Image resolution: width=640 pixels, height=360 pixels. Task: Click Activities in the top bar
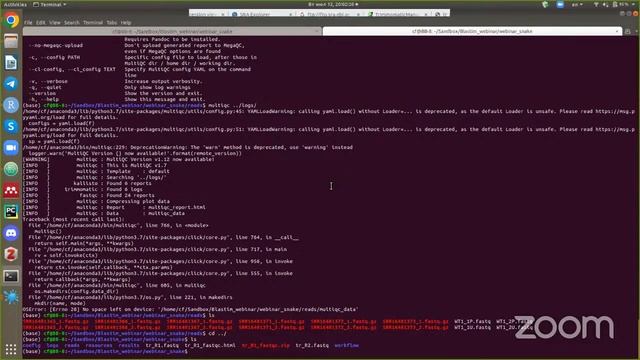(15, 4)
